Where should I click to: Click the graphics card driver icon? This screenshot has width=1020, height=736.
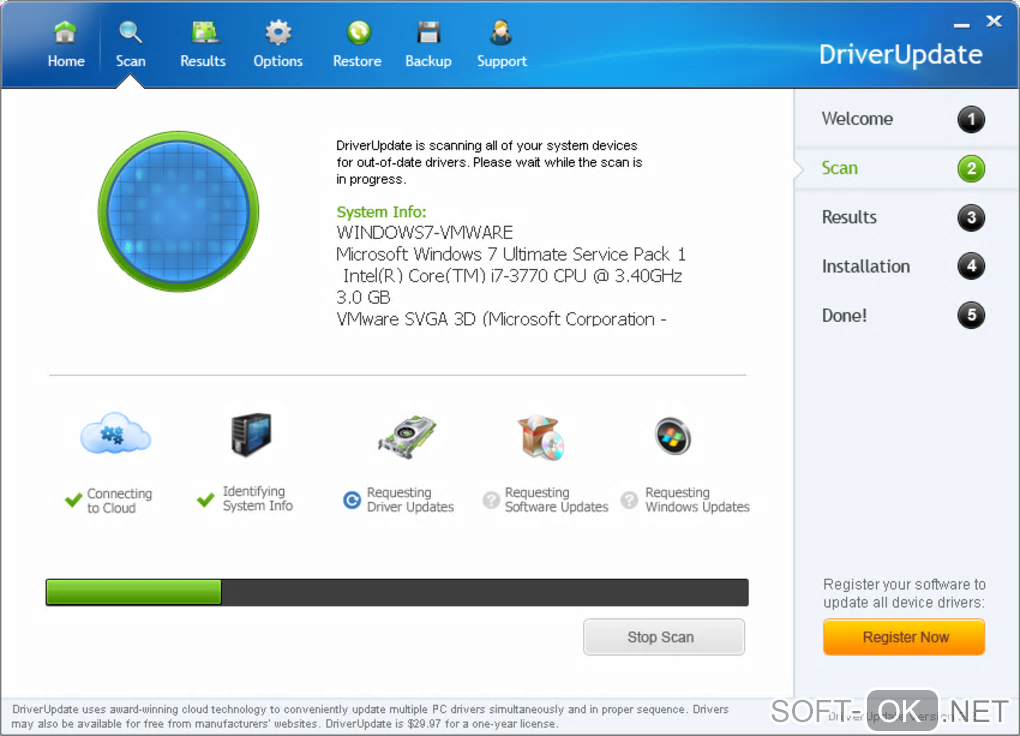tap(407, 437)
